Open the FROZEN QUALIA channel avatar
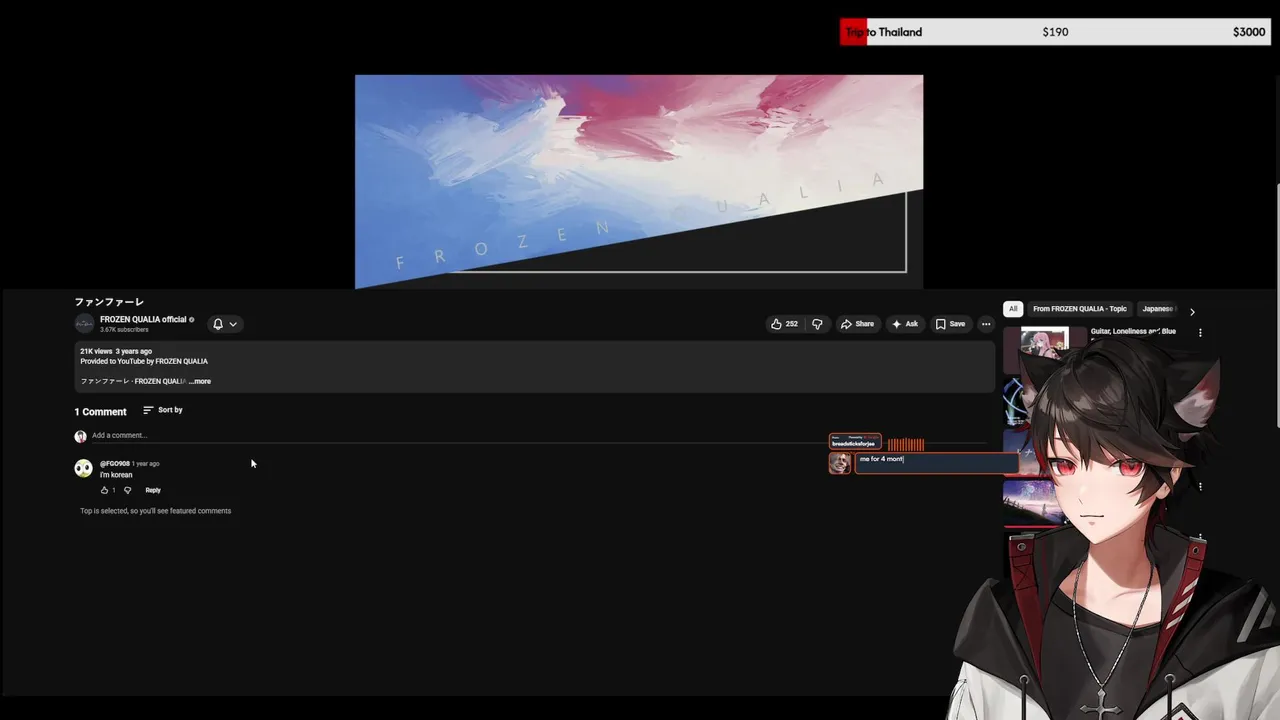Screen dimensions: 1280x720 pyautogui.click(x=84, y=324)
